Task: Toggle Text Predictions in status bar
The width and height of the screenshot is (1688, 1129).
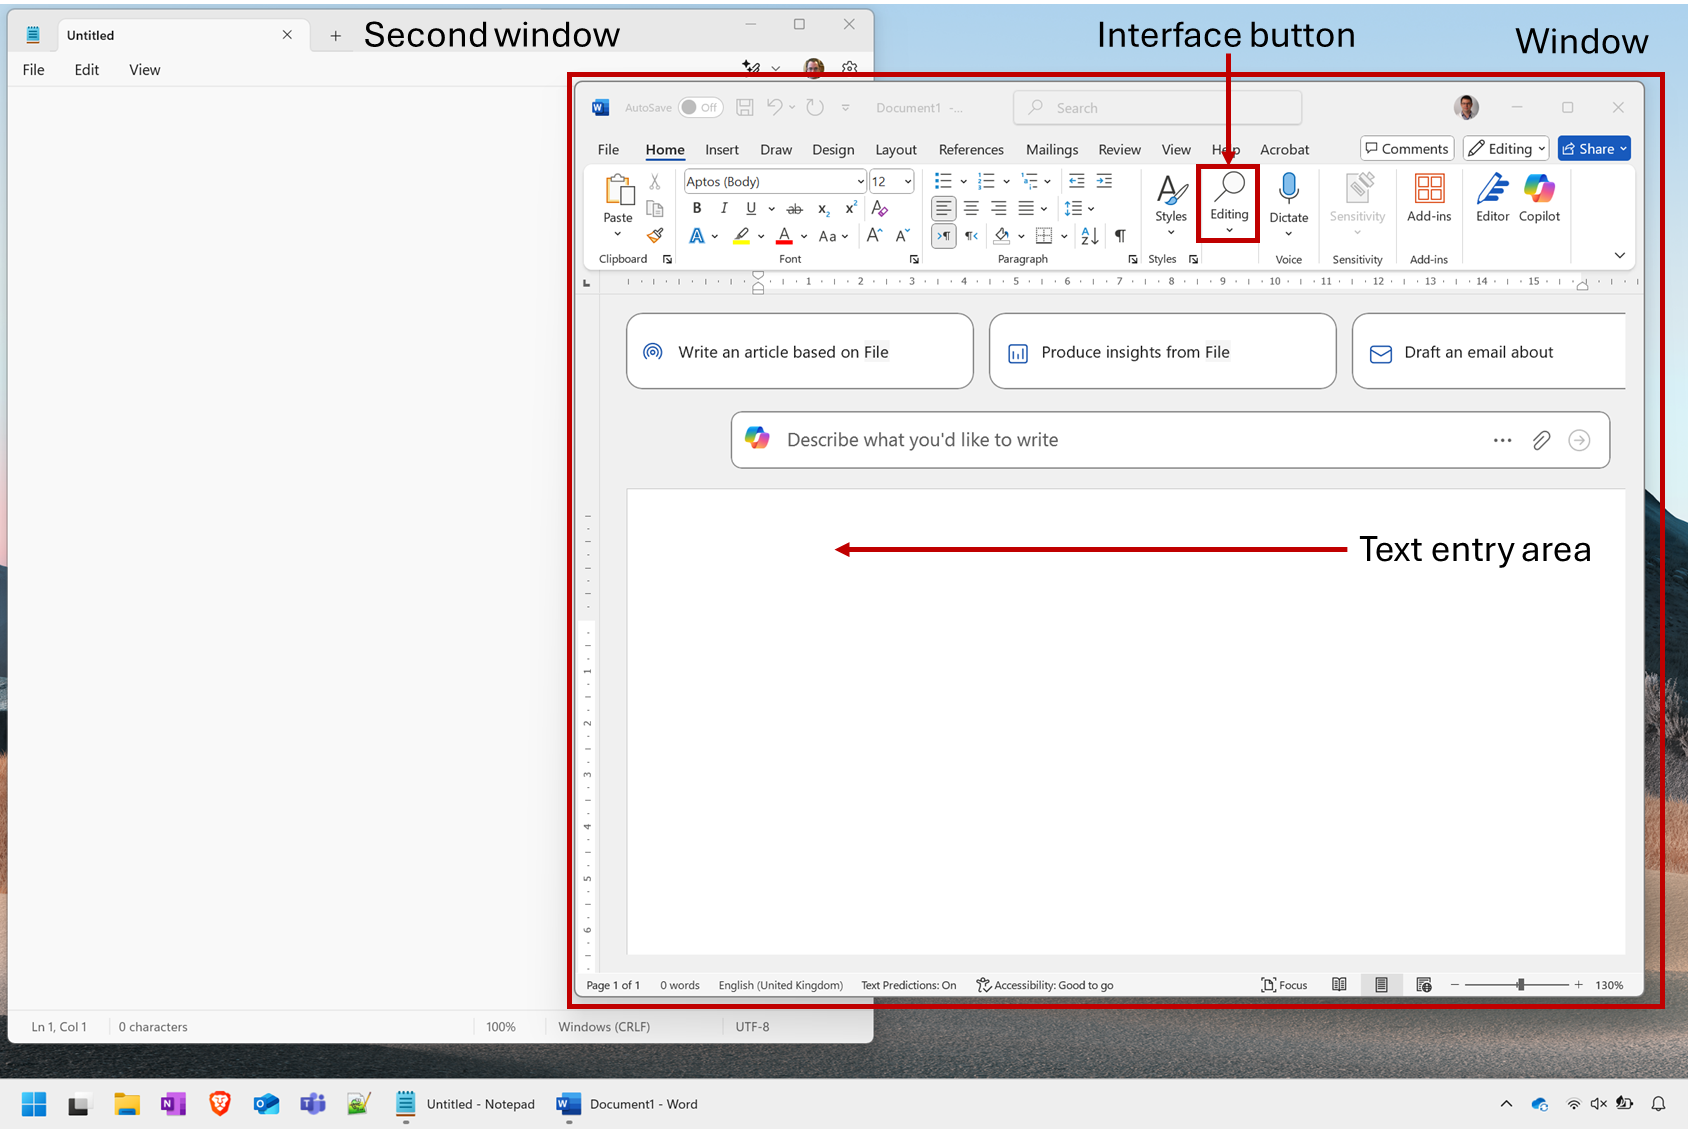Action: (x=908, y=985)
